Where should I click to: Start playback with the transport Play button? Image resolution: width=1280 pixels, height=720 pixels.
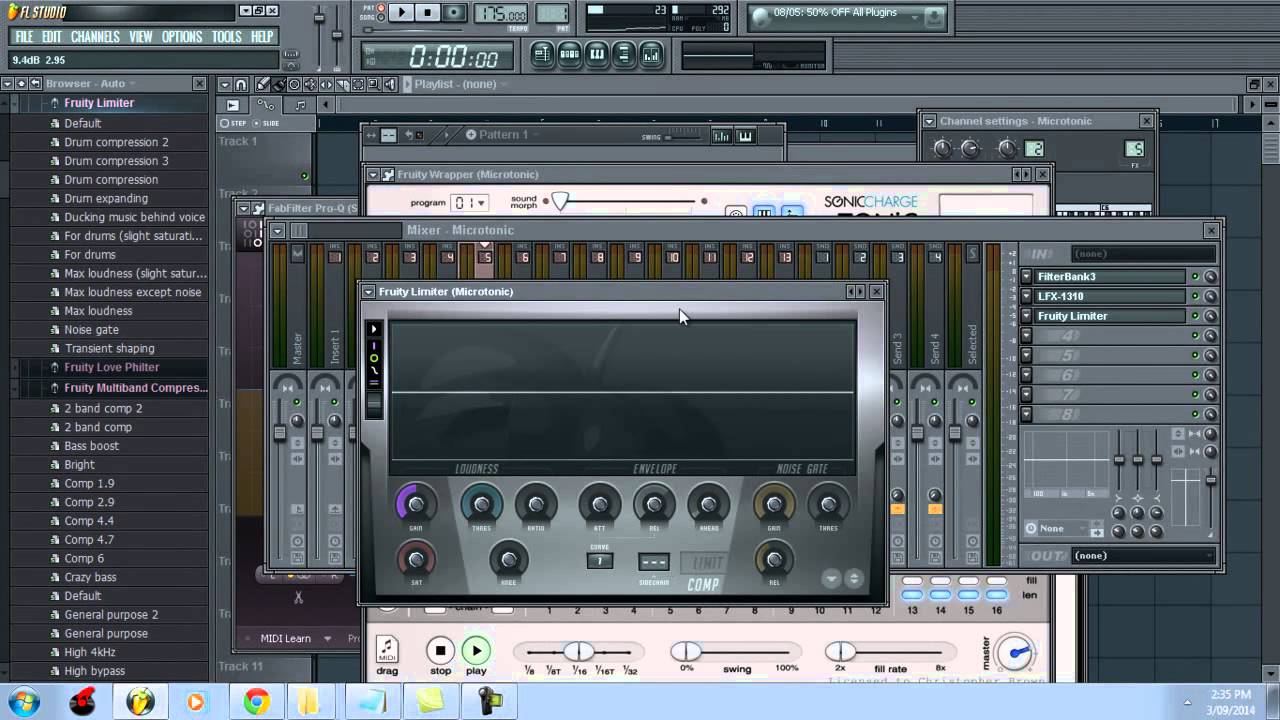pyautogui.click(x=401, y=13)
